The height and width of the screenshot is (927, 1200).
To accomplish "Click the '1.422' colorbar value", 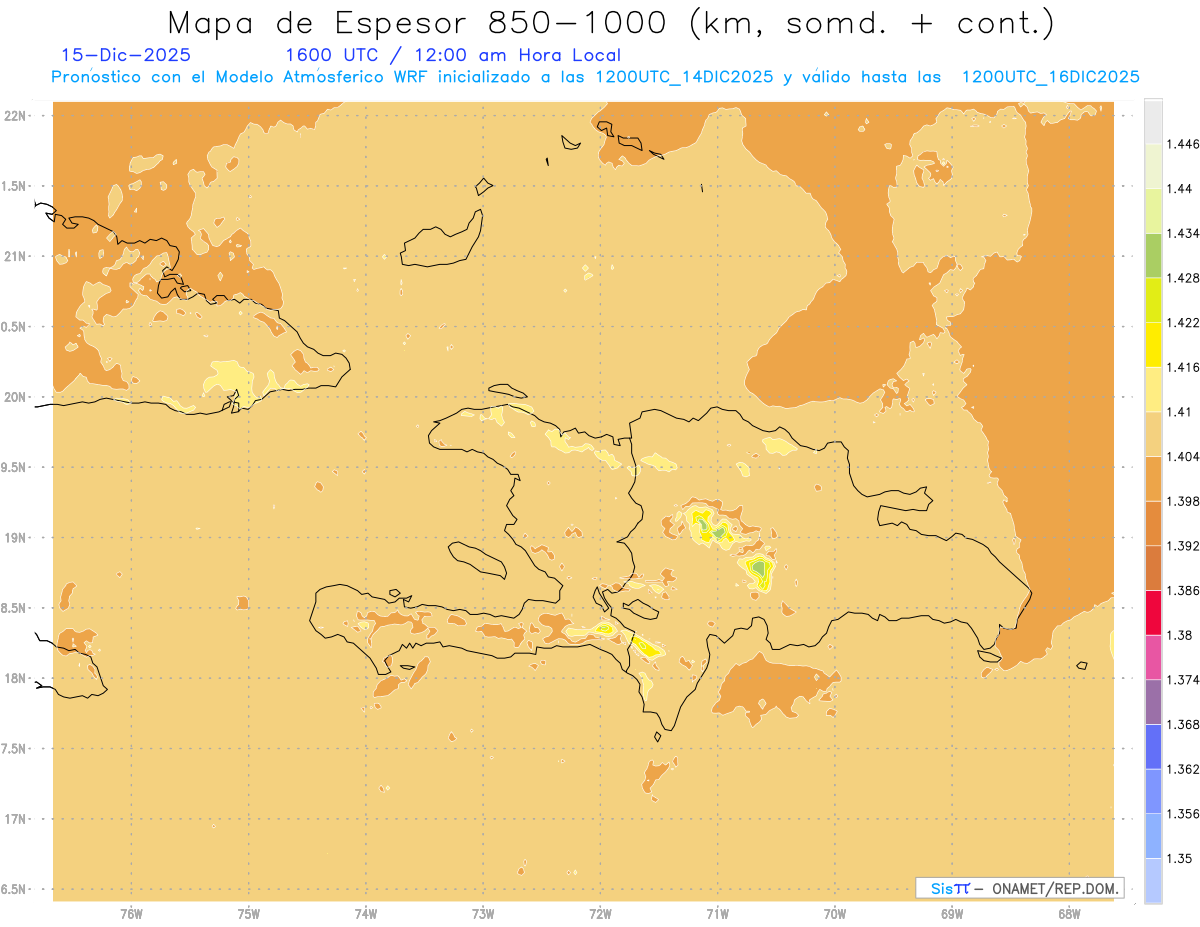I will pos(1183,323).
